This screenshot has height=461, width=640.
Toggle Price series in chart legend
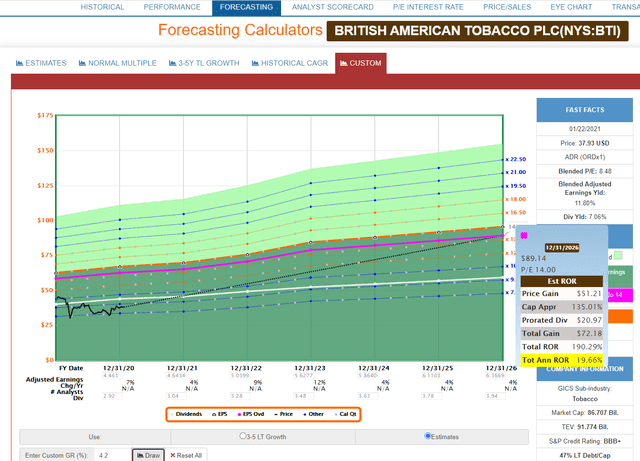point(284,414)
